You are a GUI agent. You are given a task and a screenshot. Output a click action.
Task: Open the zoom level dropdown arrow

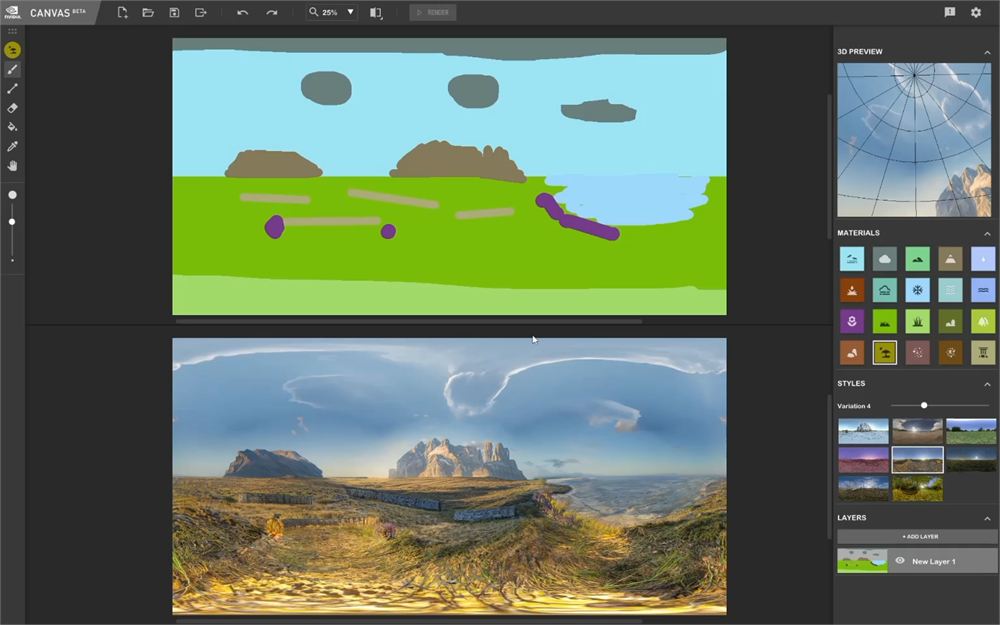pos(350,11)
